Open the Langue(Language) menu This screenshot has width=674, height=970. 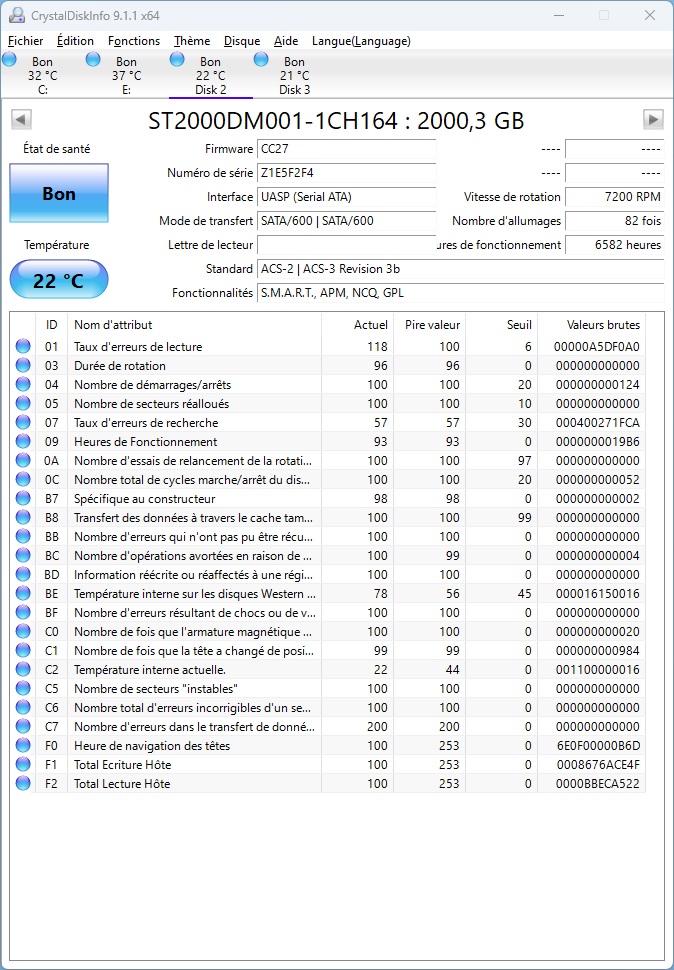coord(361,41)
